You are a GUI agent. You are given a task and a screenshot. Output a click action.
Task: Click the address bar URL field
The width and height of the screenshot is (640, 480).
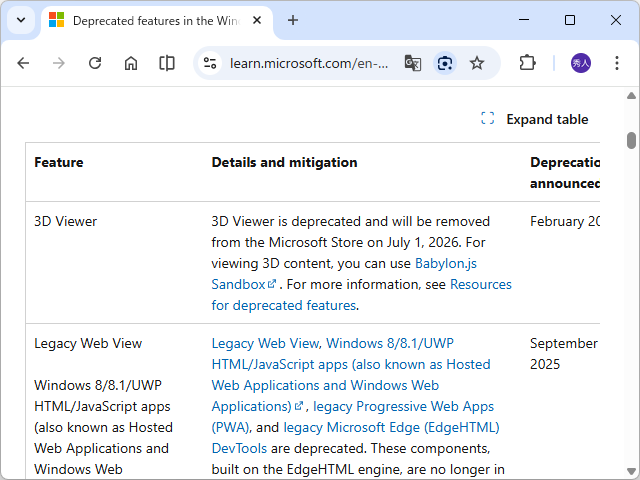pos(309,63)
